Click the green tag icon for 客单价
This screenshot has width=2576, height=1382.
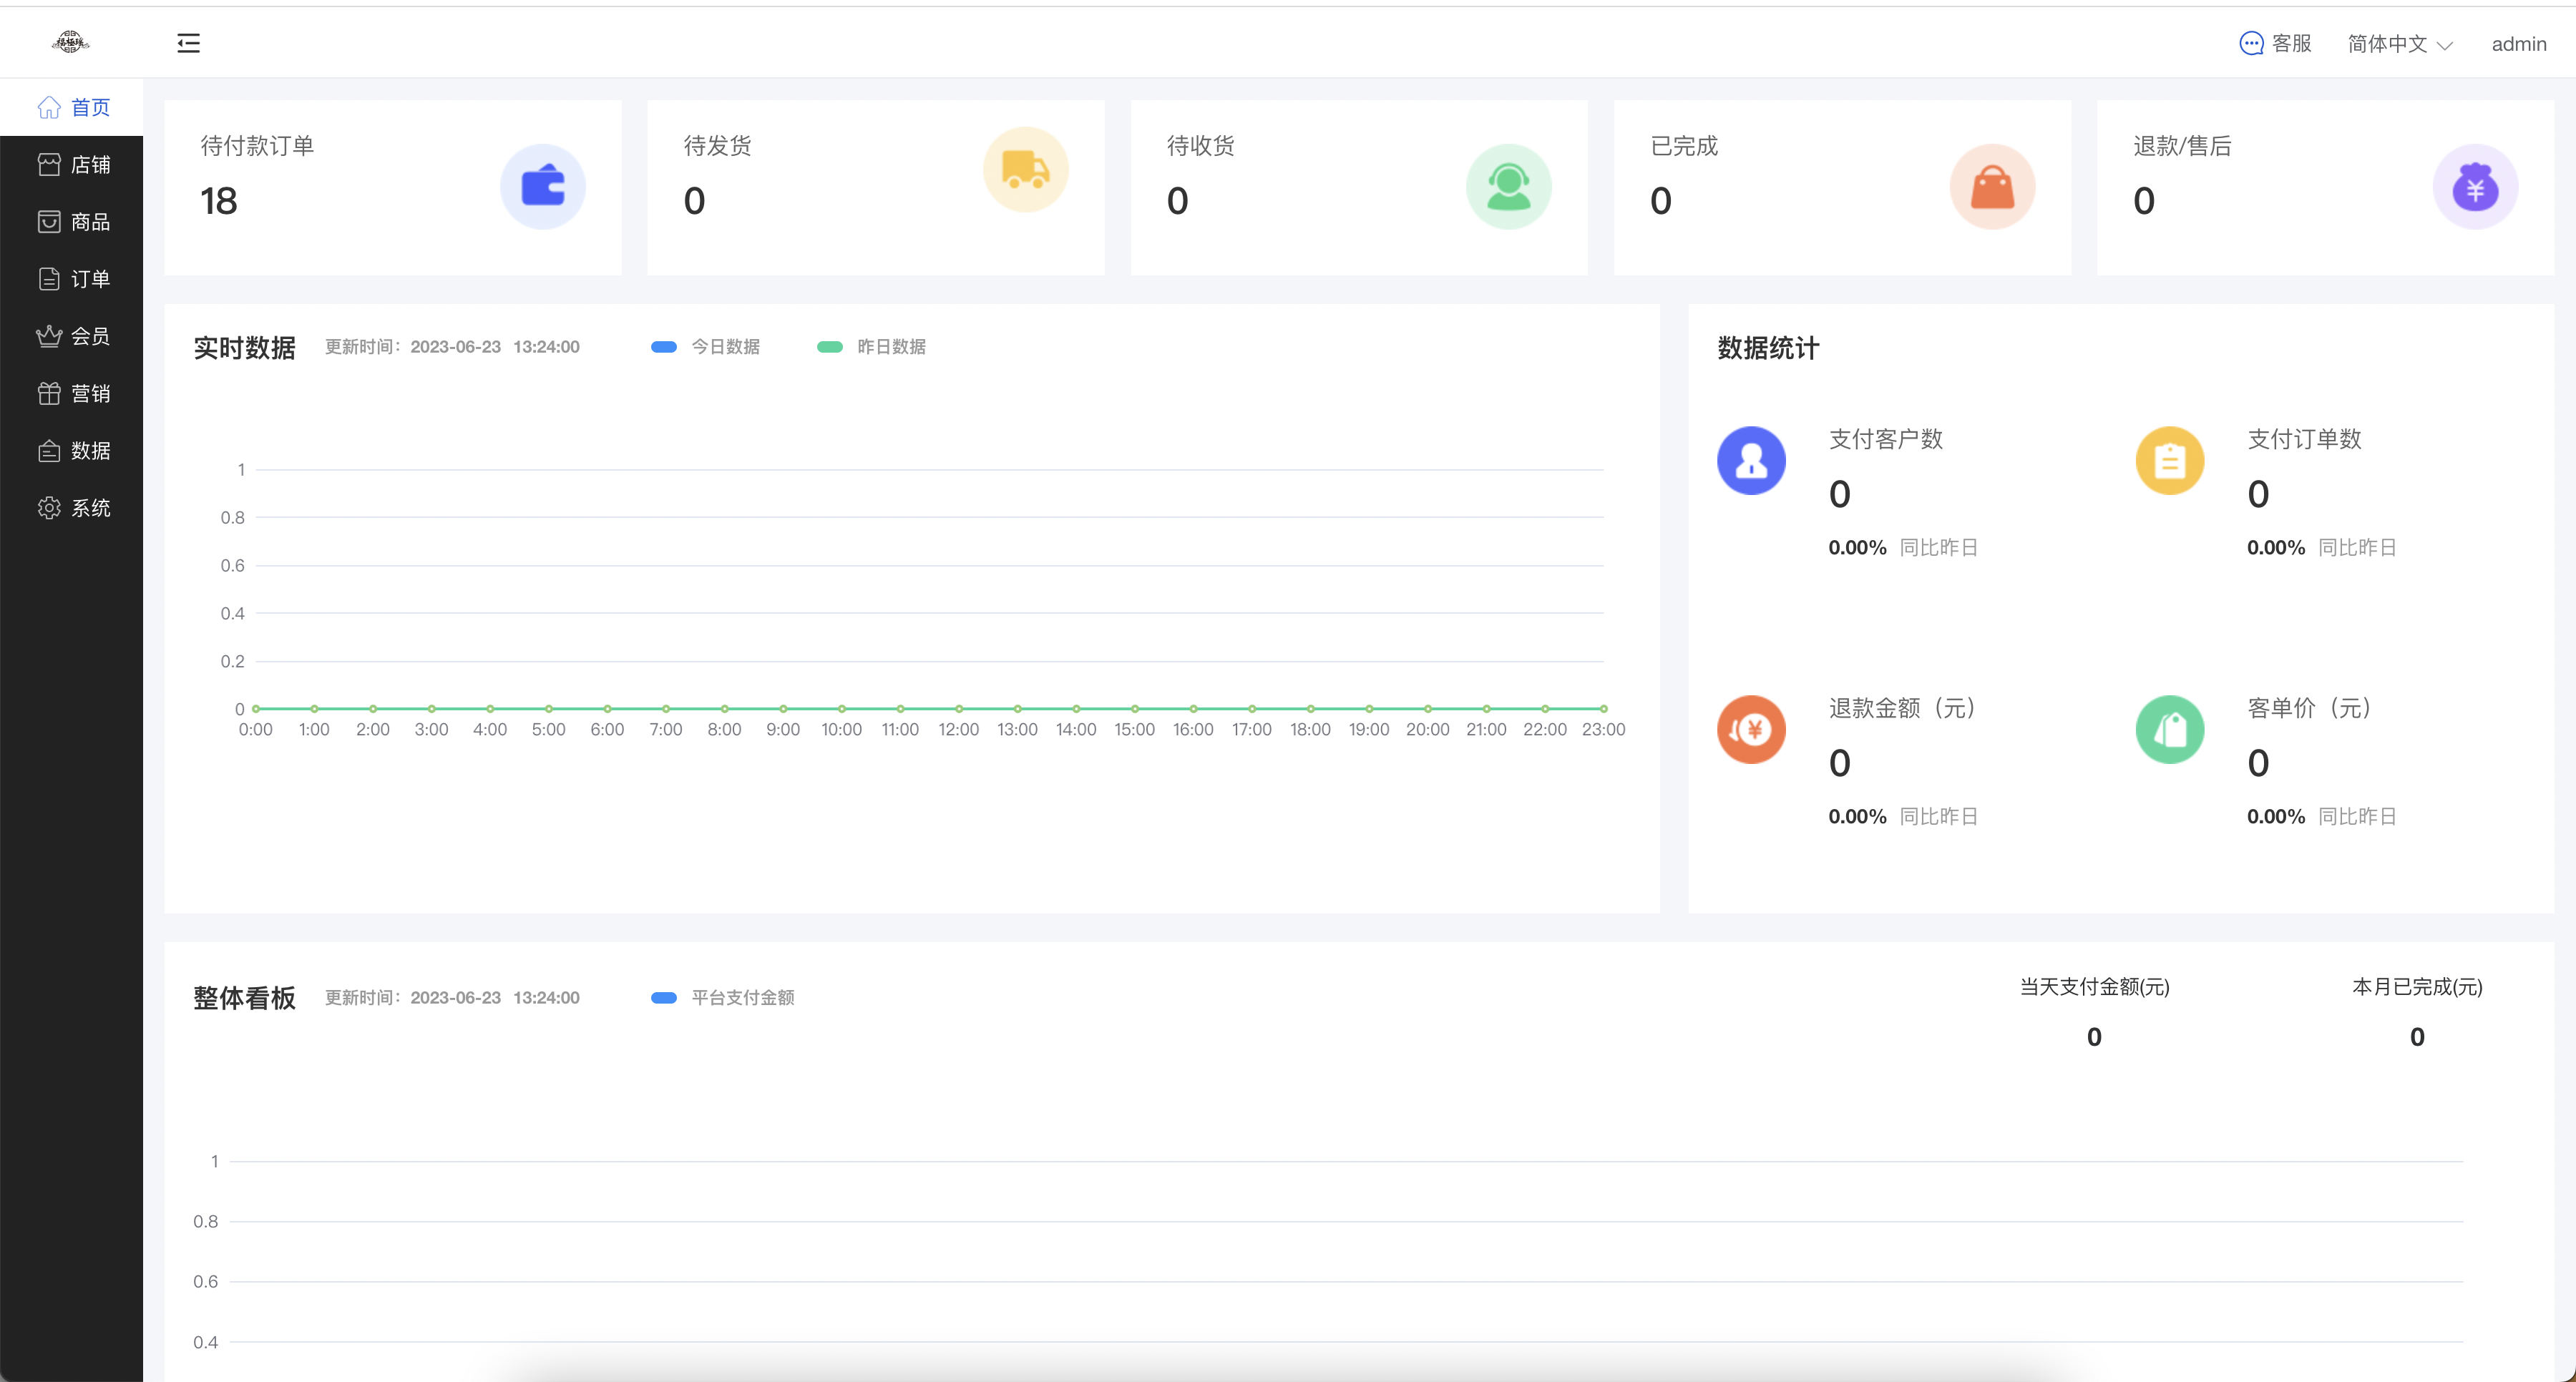tap(2170, 730)
